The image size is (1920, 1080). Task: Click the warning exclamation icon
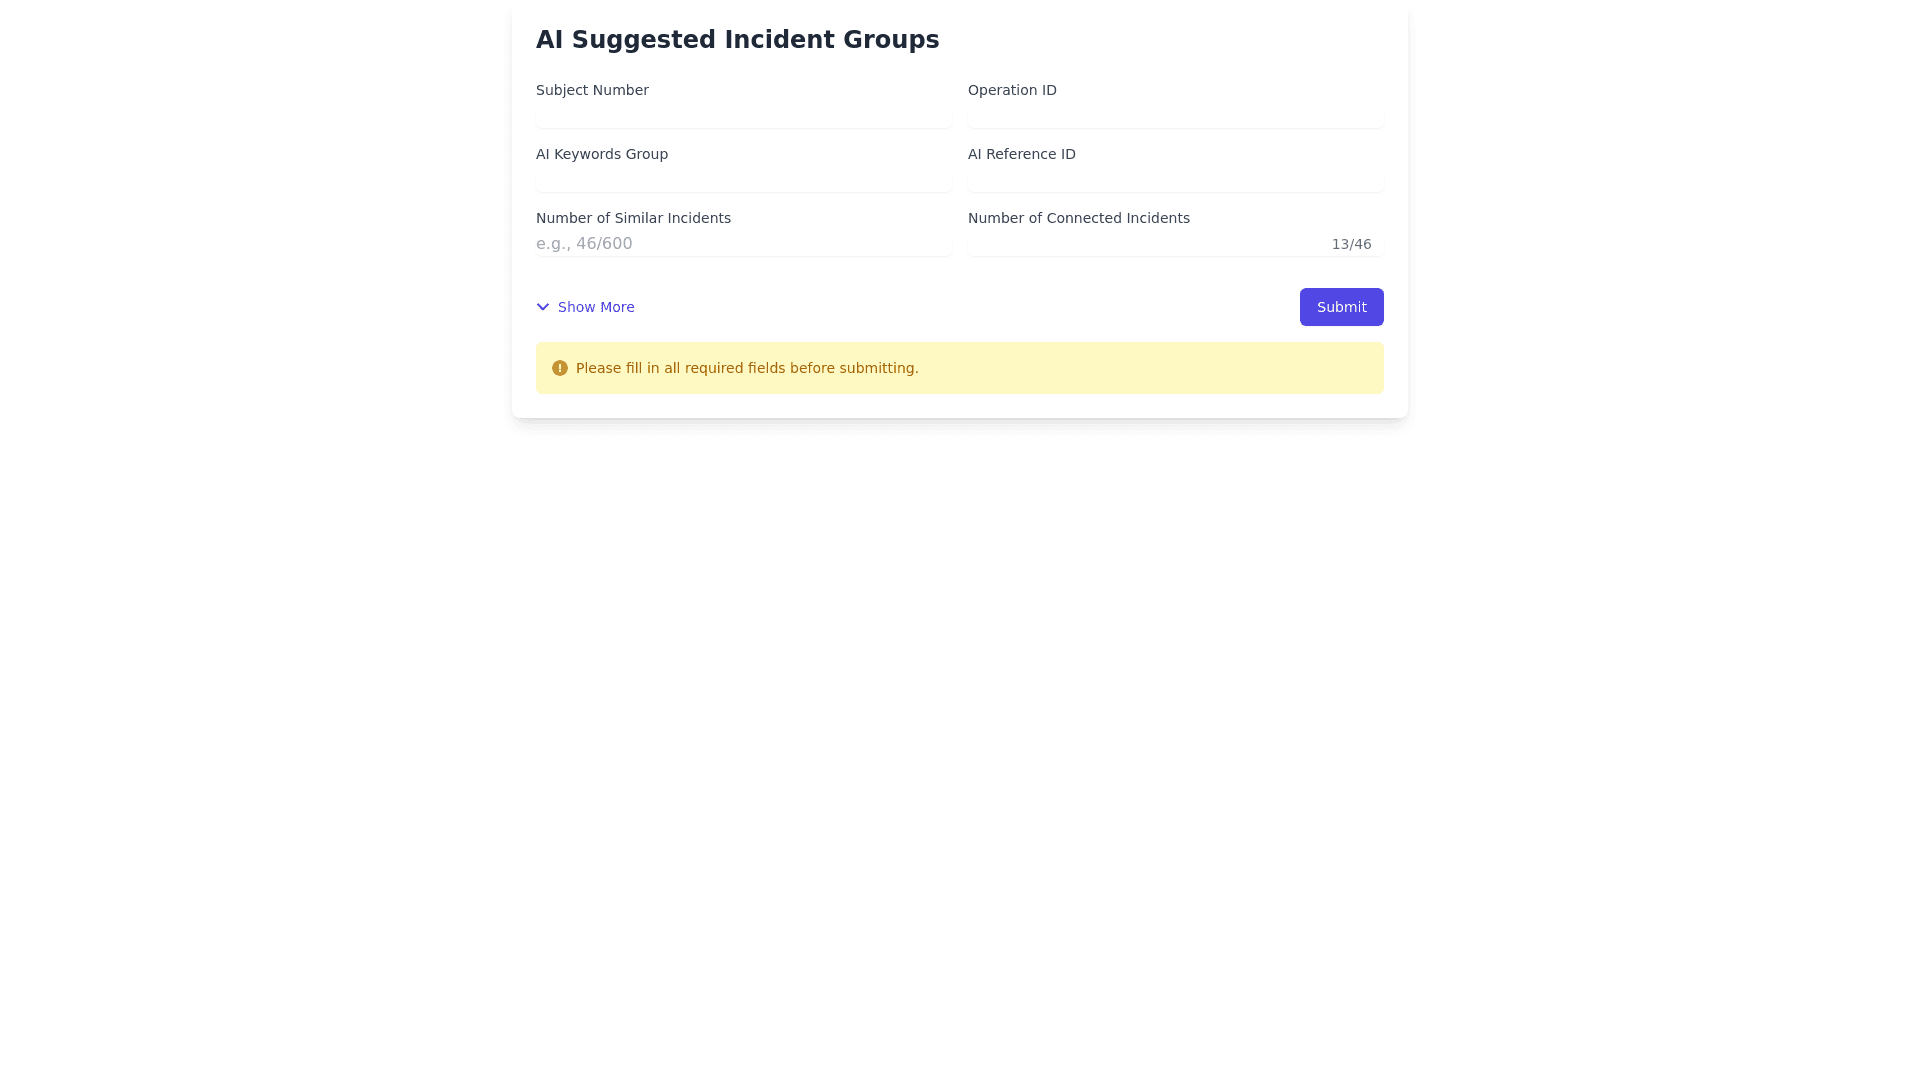point(560,368)
